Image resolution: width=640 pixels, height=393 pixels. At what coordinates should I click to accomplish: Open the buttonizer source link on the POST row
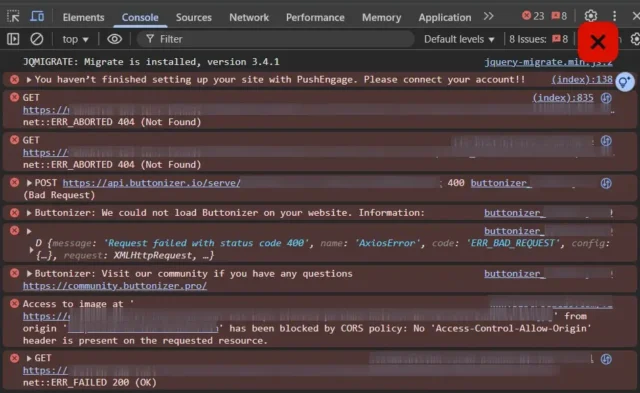[x=501, y=183]
